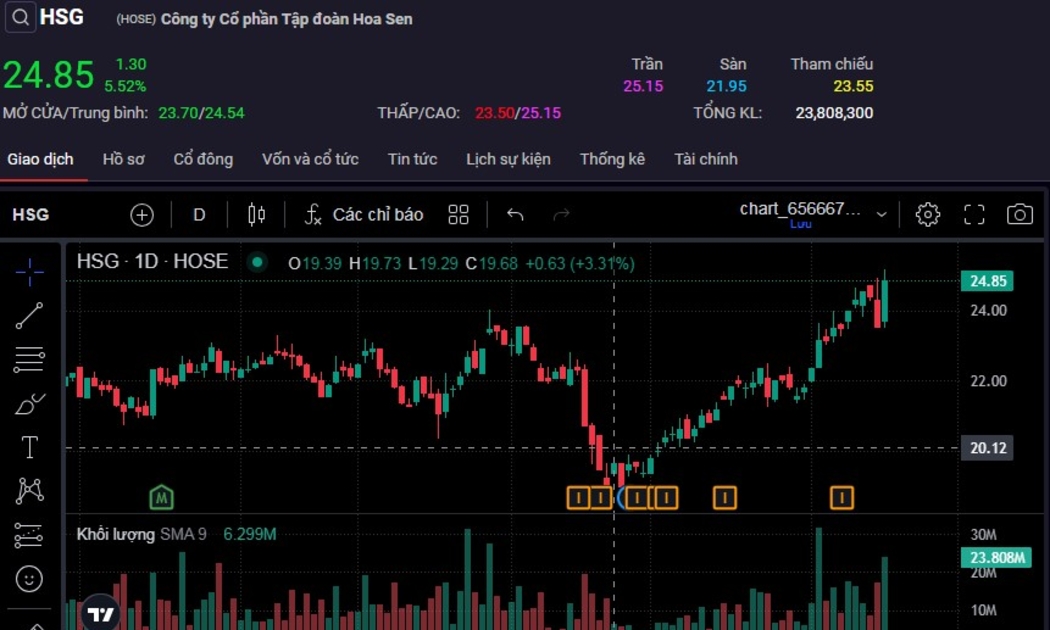Switch to the Tin tức tab

(x=412, y=159)
